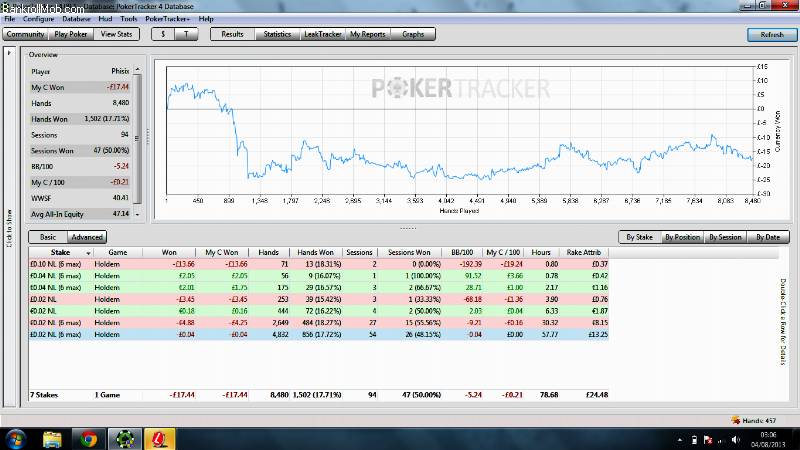Click the BB/100 overview stat
The width and height of the screenshot is (800, 450).
(x=80, y=166)
